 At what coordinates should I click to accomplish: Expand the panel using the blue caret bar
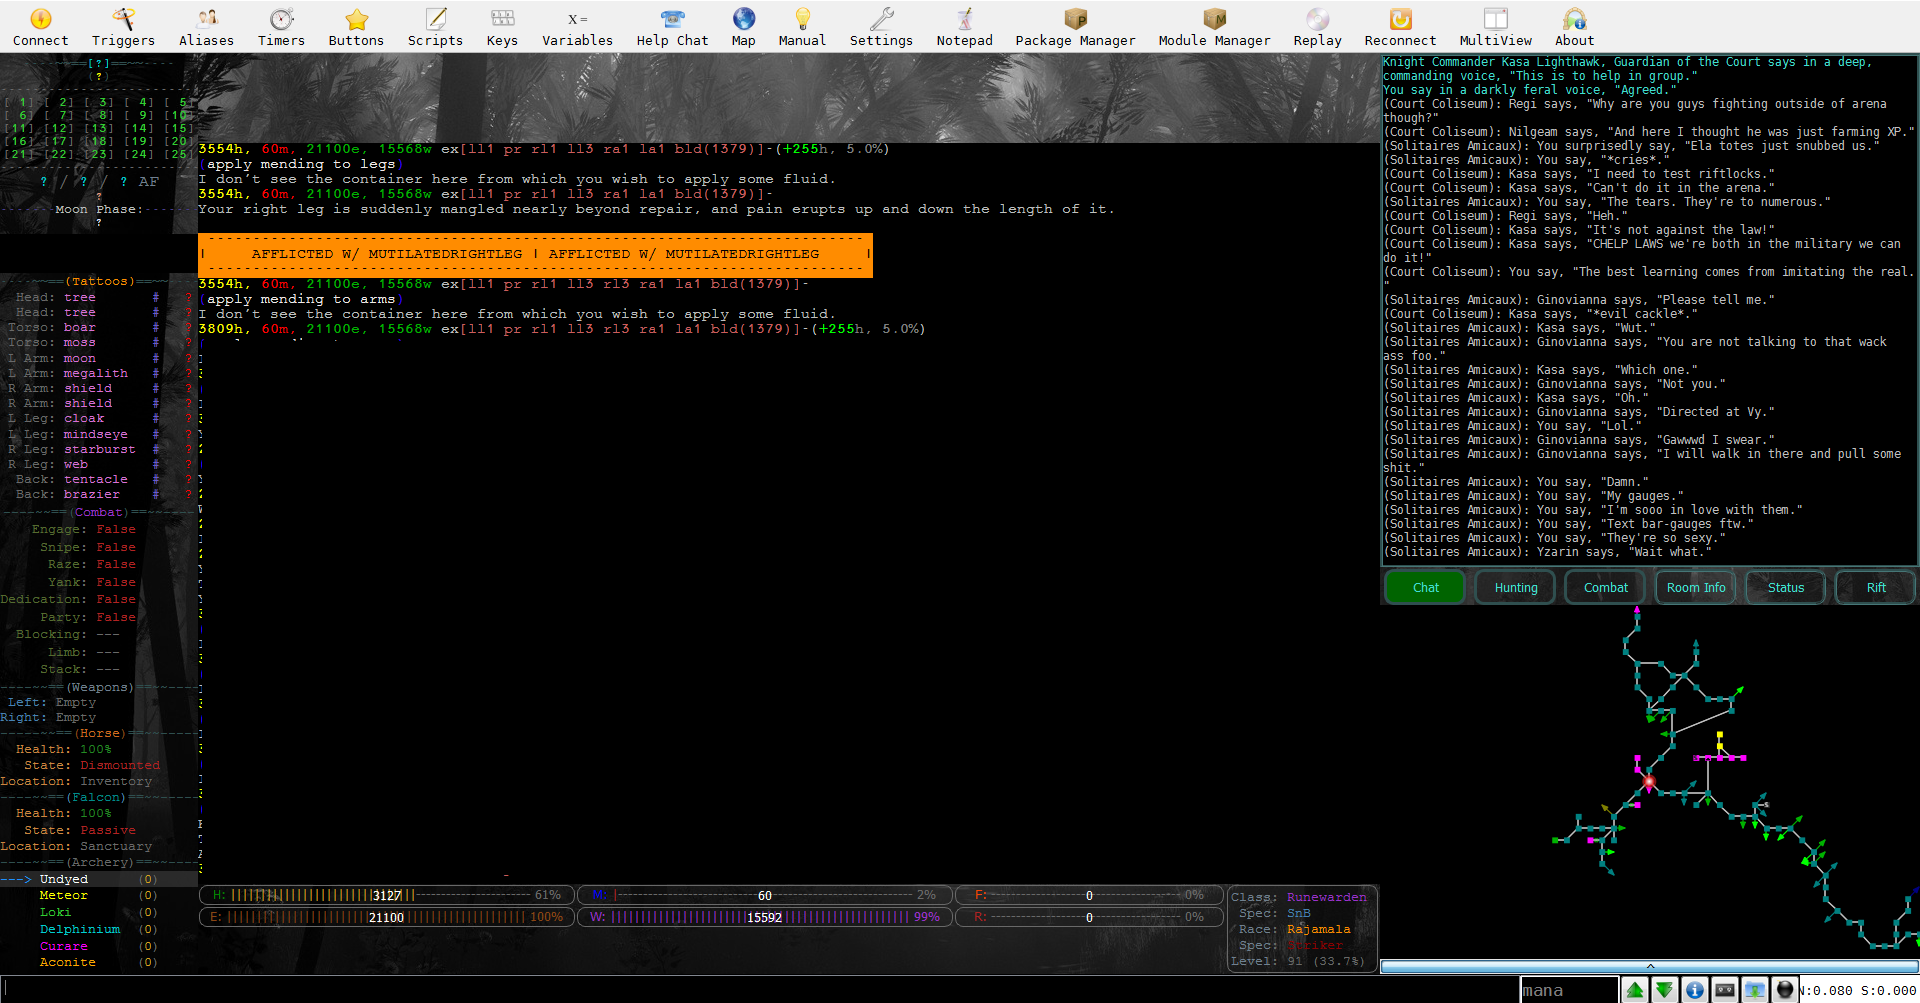[1650, 967]
